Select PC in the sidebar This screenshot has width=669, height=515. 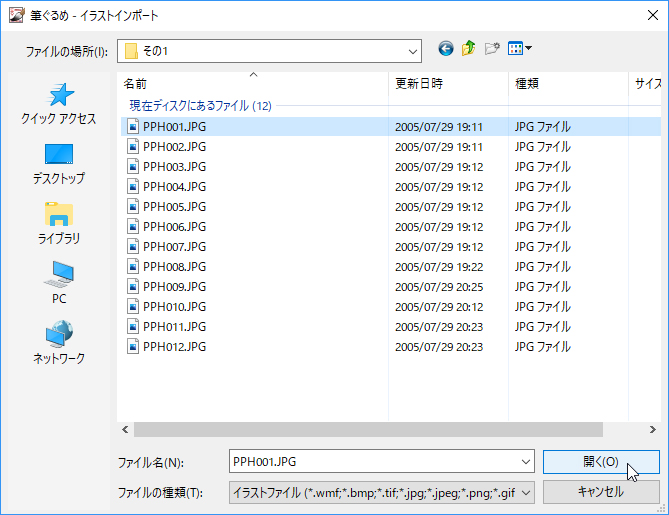[x=59, y=283]
